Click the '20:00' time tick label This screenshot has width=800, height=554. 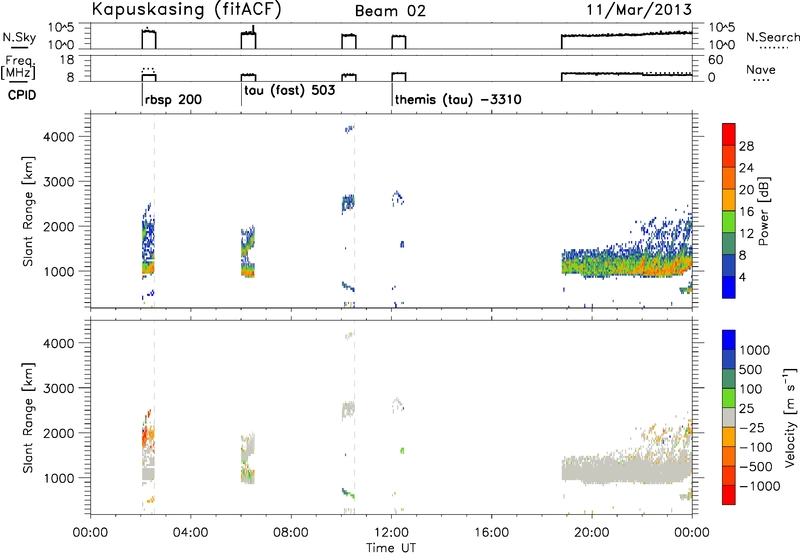(x=592, y=533)
